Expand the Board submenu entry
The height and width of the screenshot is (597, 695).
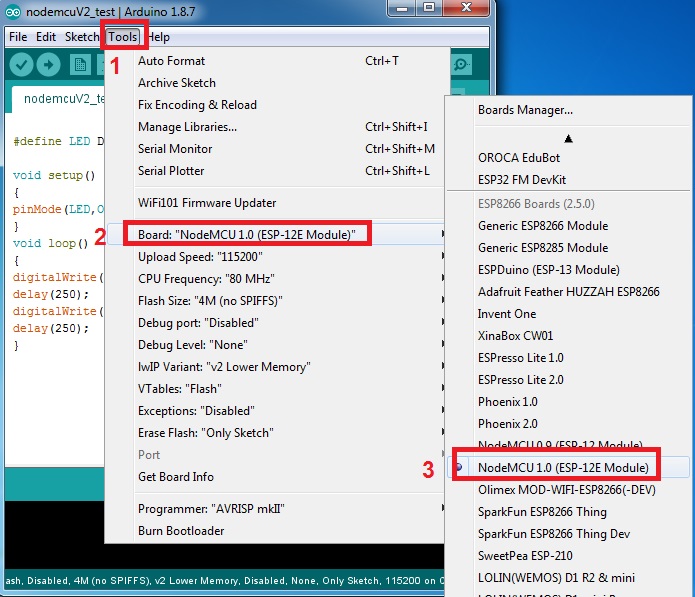pos(246,235)
